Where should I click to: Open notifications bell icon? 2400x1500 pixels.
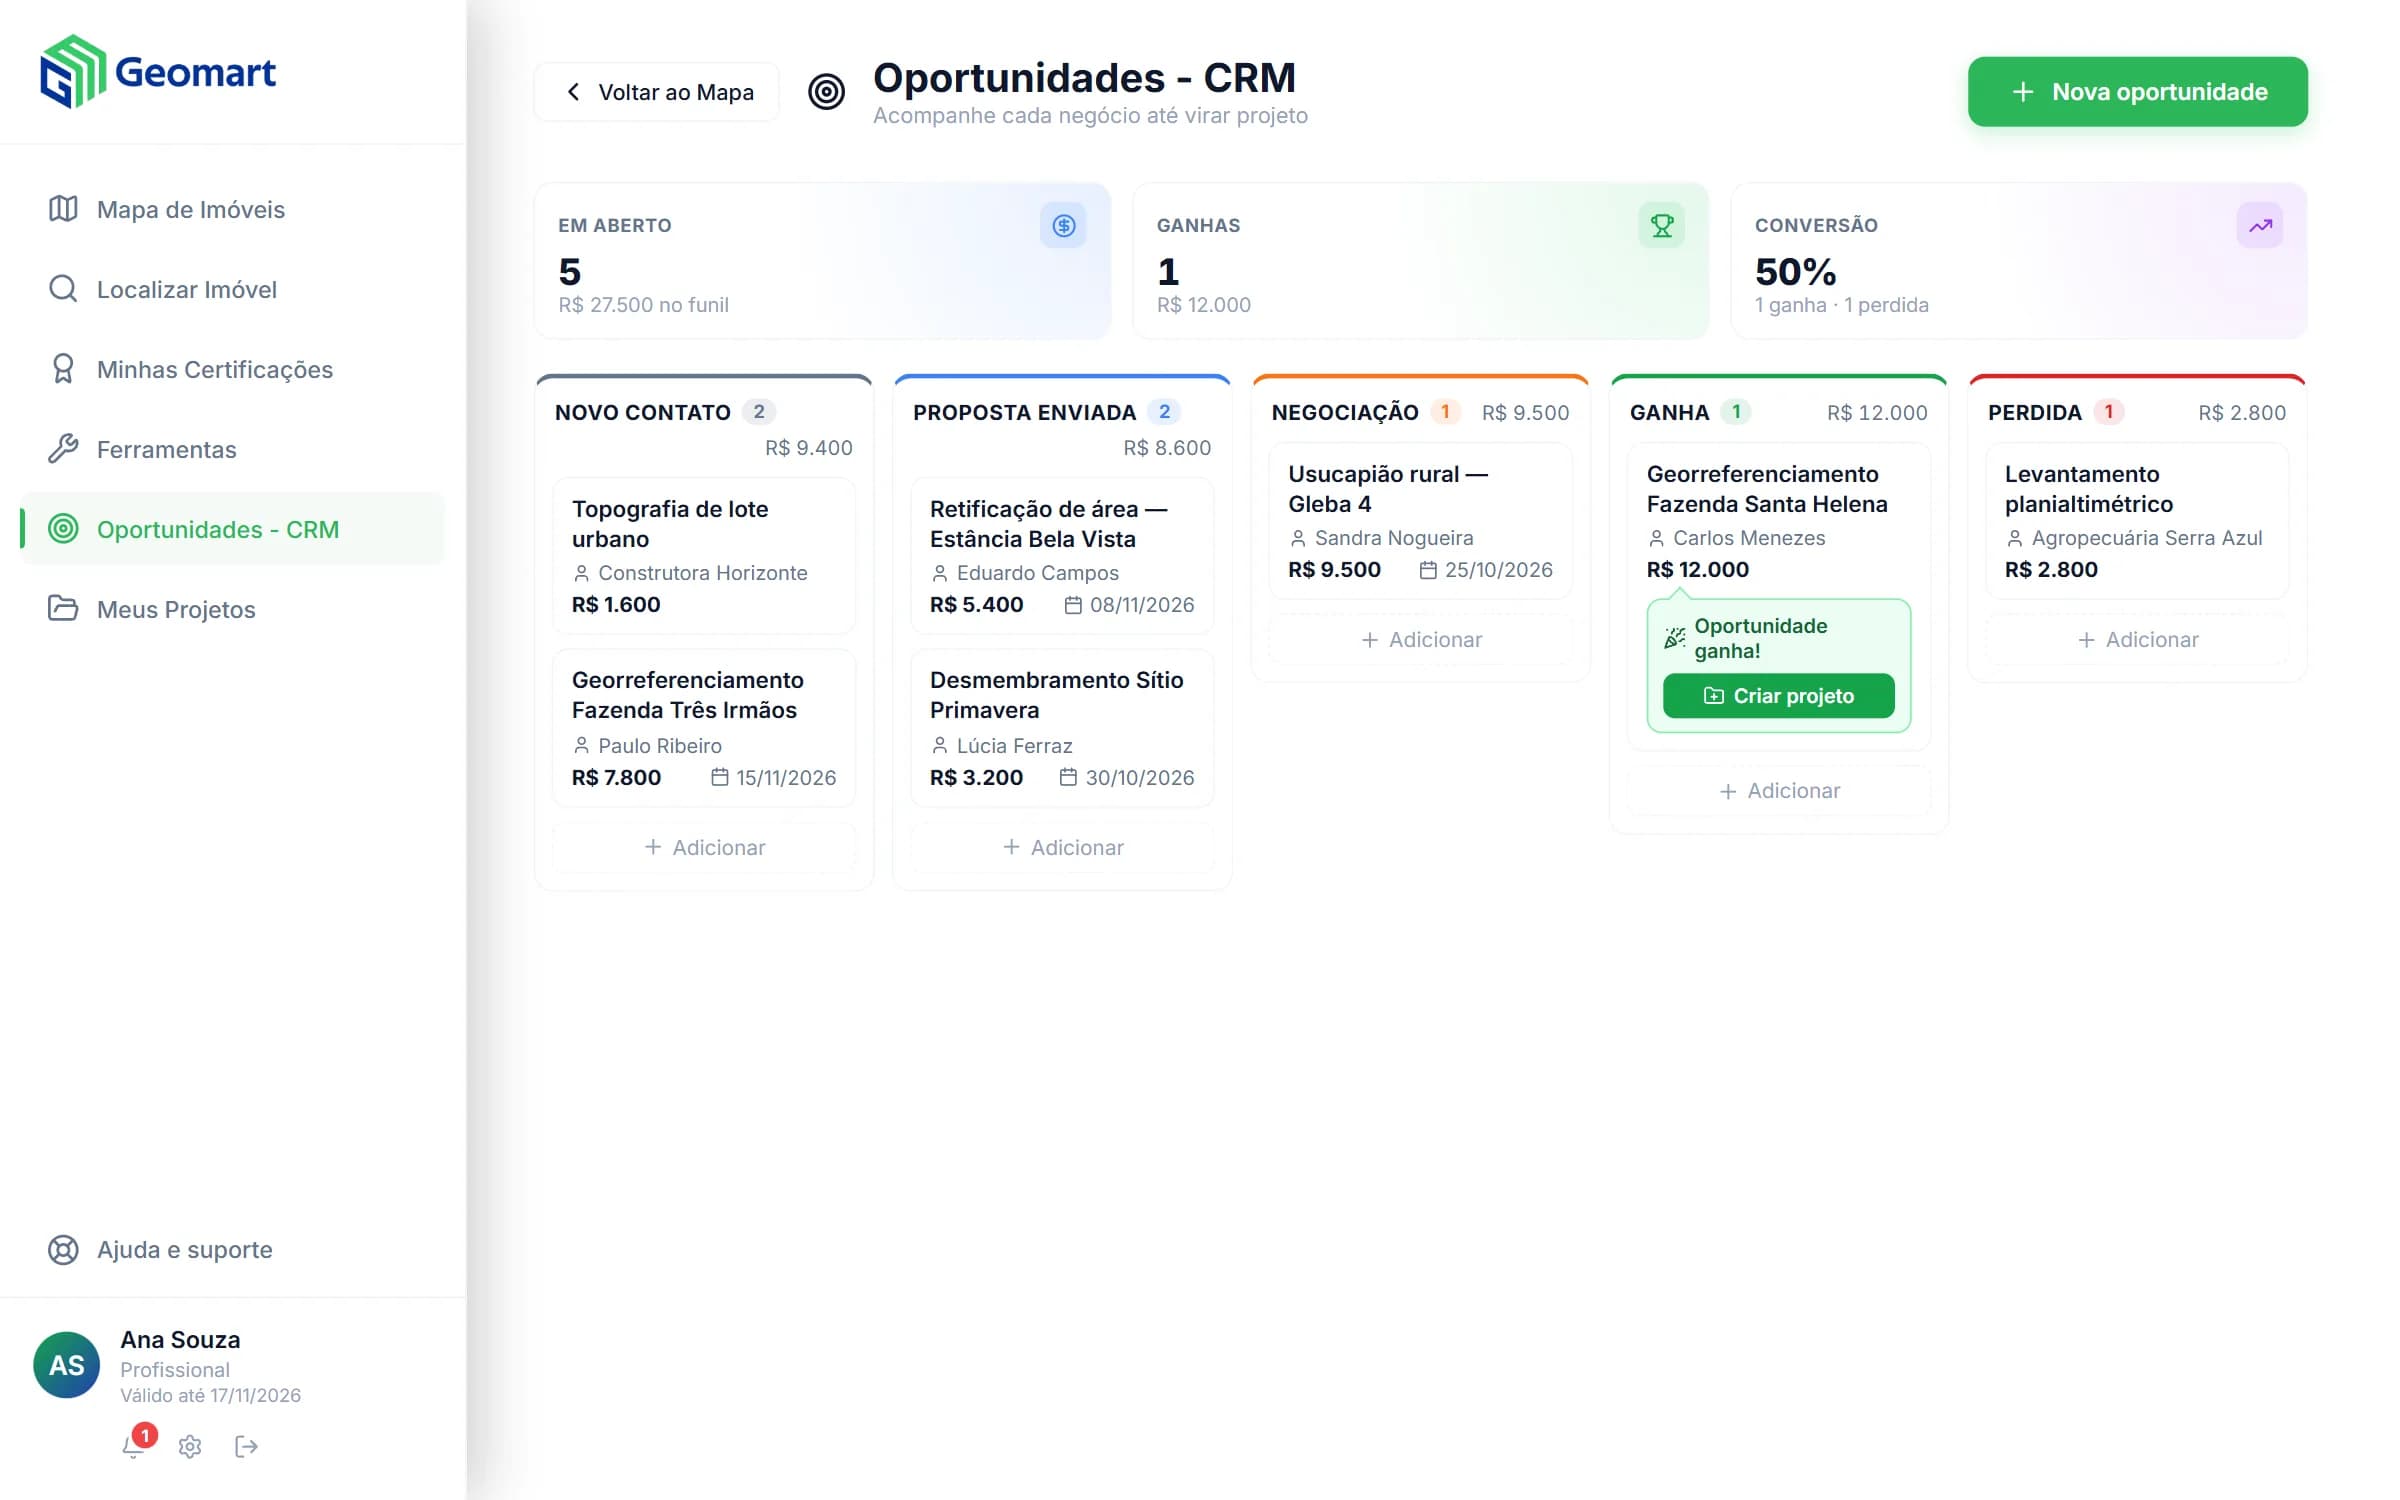(133, 1446)
